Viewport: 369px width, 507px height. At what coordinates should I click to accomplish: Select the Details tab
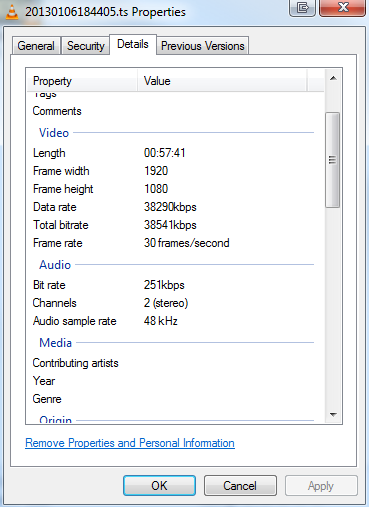tap(133, 44)
